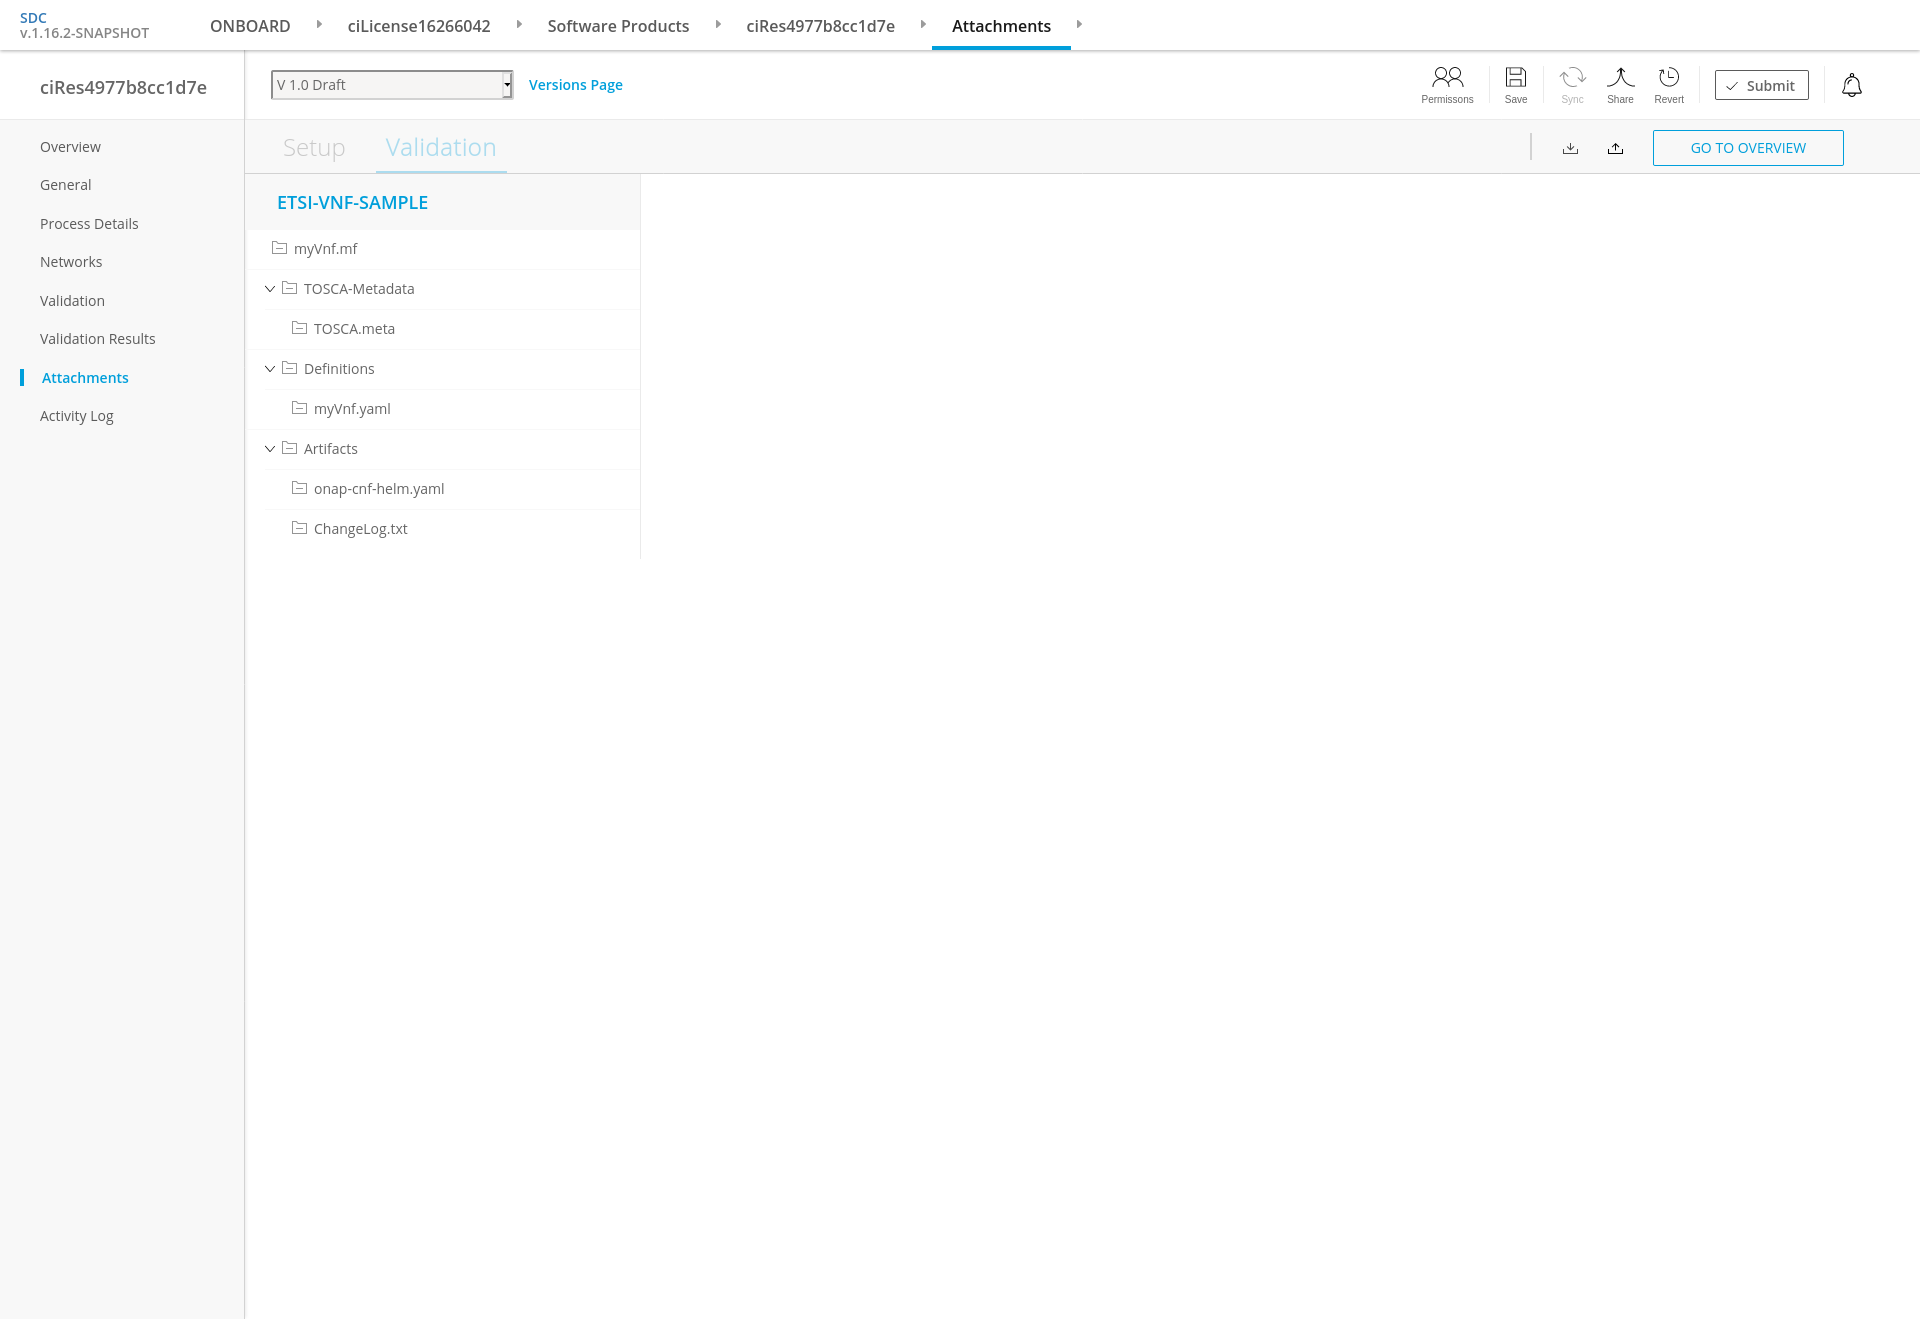Collapse the Artifacts folder chevron
Image resolution: width=1920 pixels, height=1319 pixels.
point(270,449)
